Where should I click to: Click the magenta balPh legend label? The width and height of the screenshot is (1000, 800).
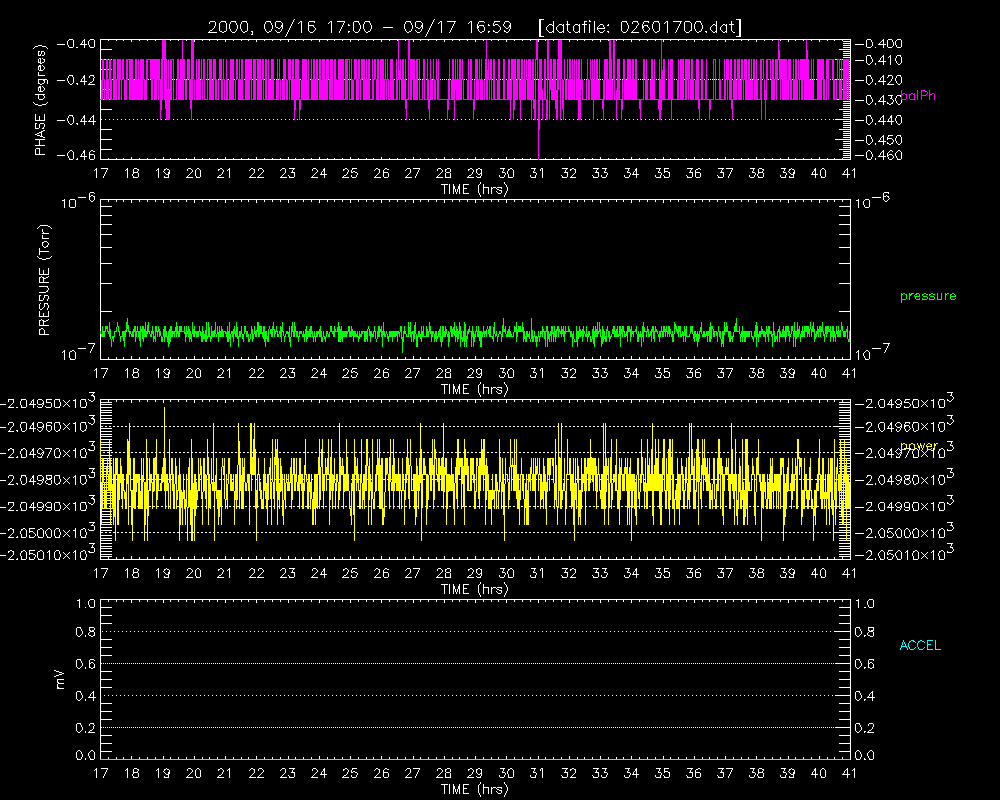[918, 96]
